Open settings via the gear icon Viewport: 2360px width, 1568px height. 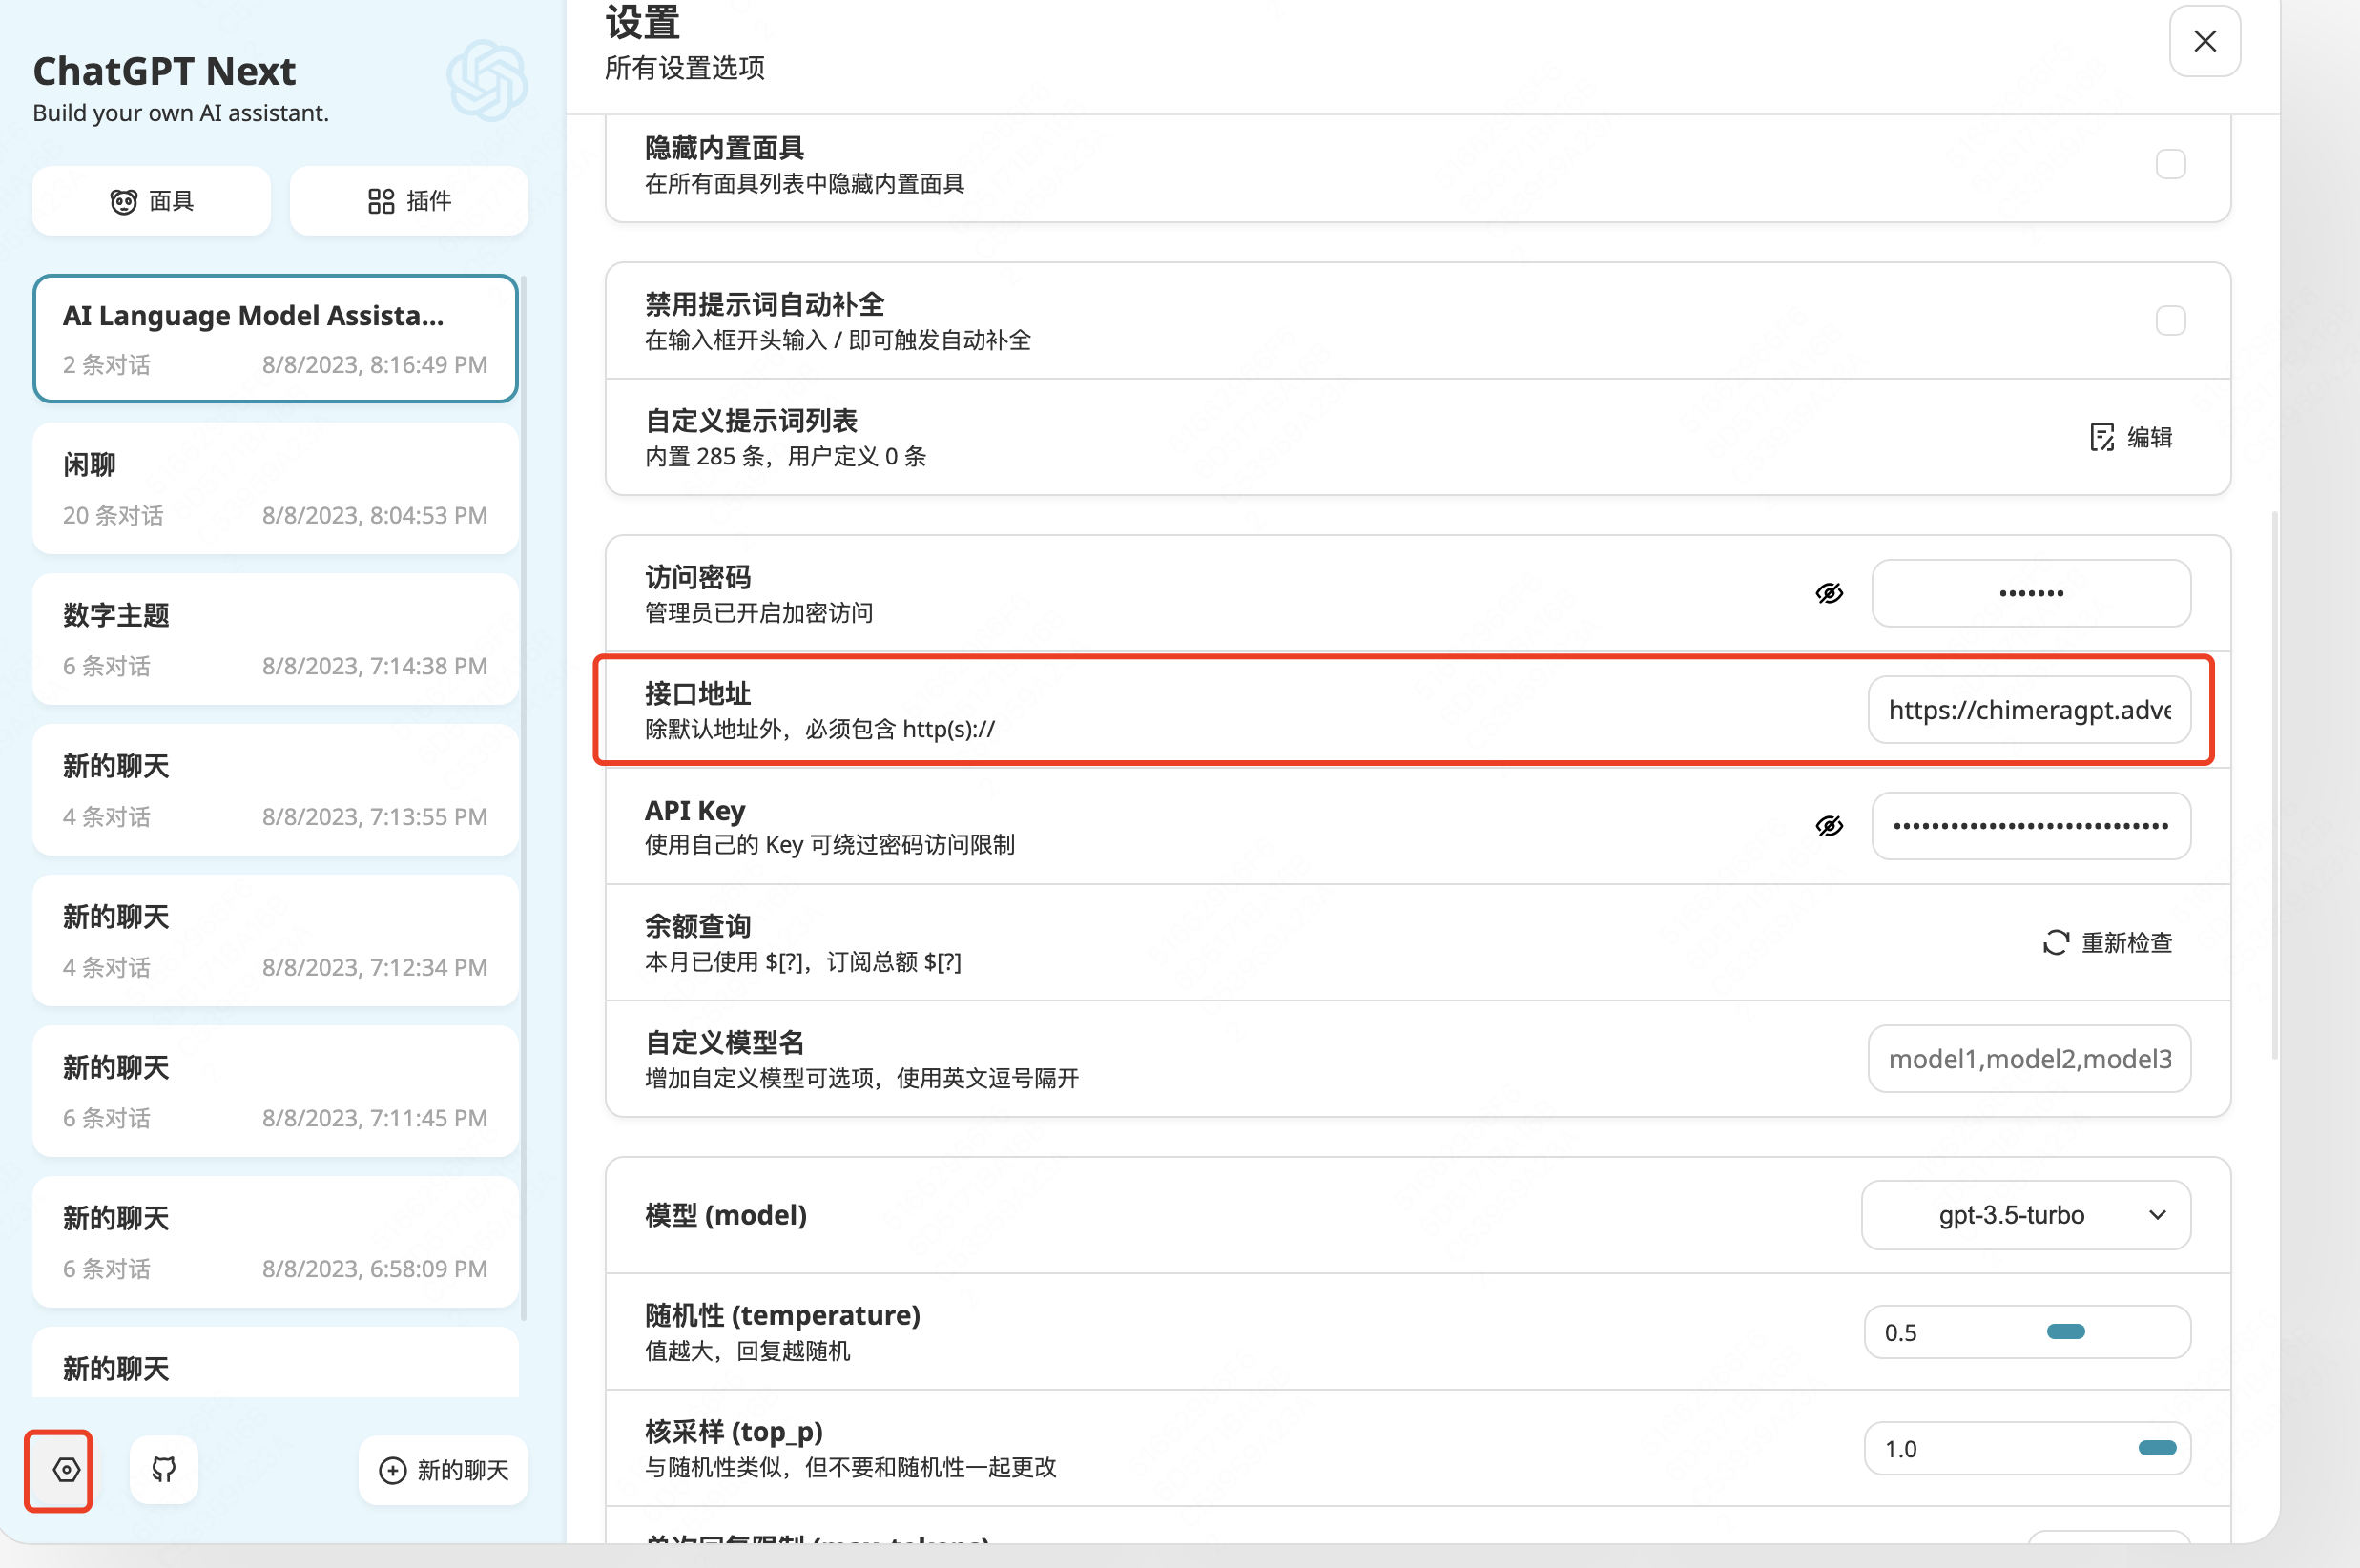point(66,1469)
